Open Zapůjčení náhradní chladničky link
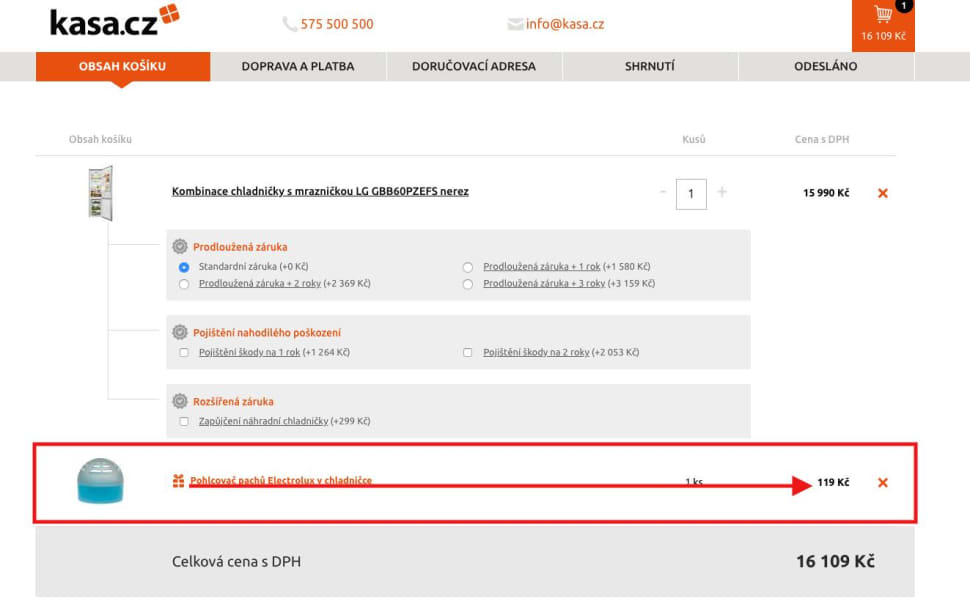This screenshot has height=612, width=970. 264,421
